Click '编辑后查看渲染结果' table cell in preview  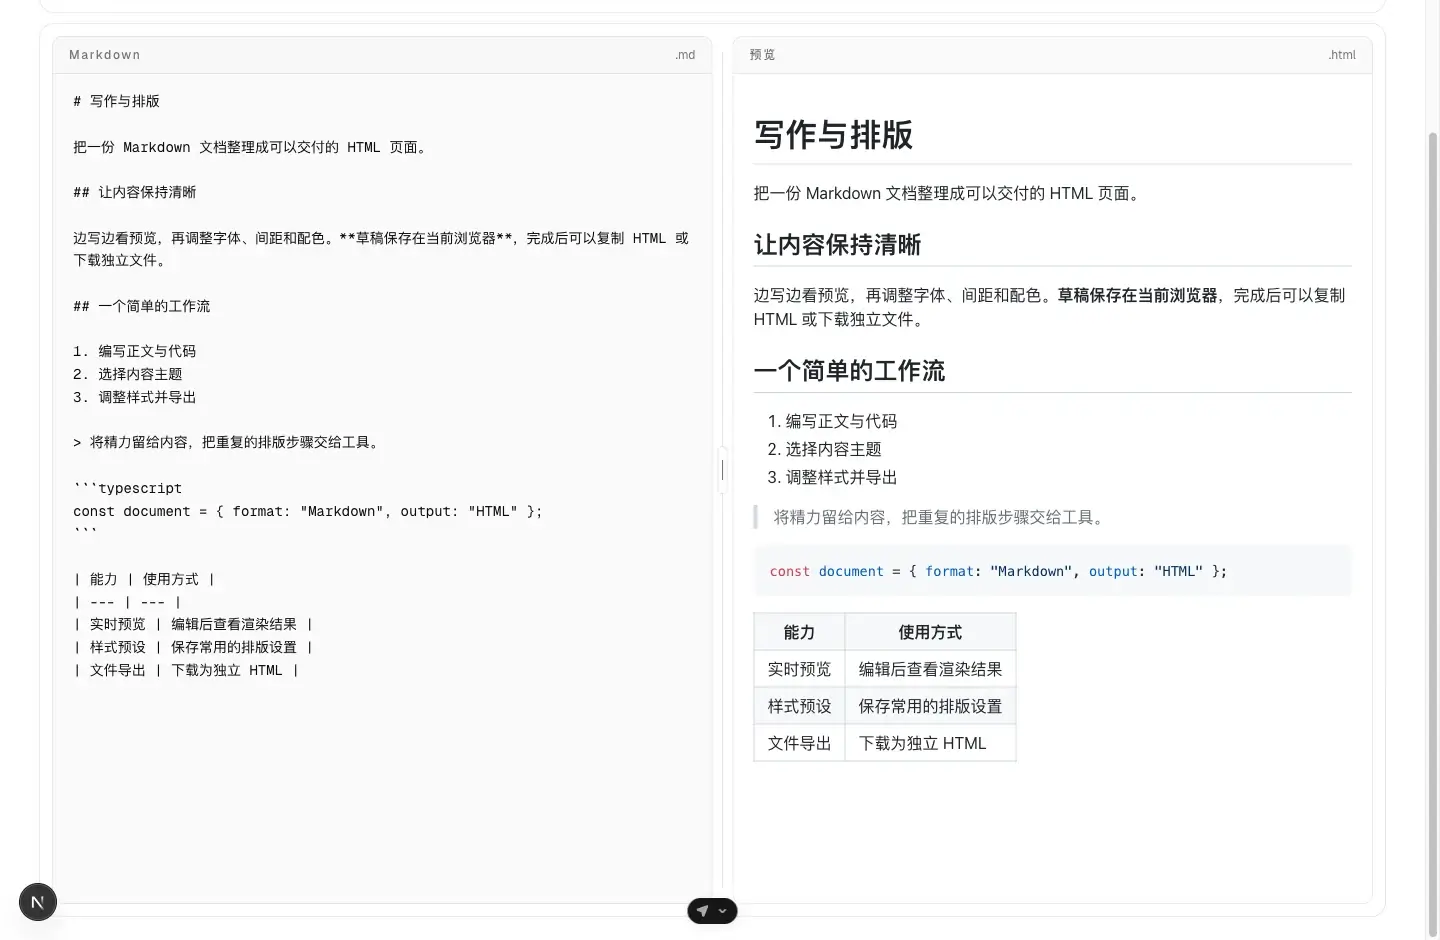coord(930,669)
